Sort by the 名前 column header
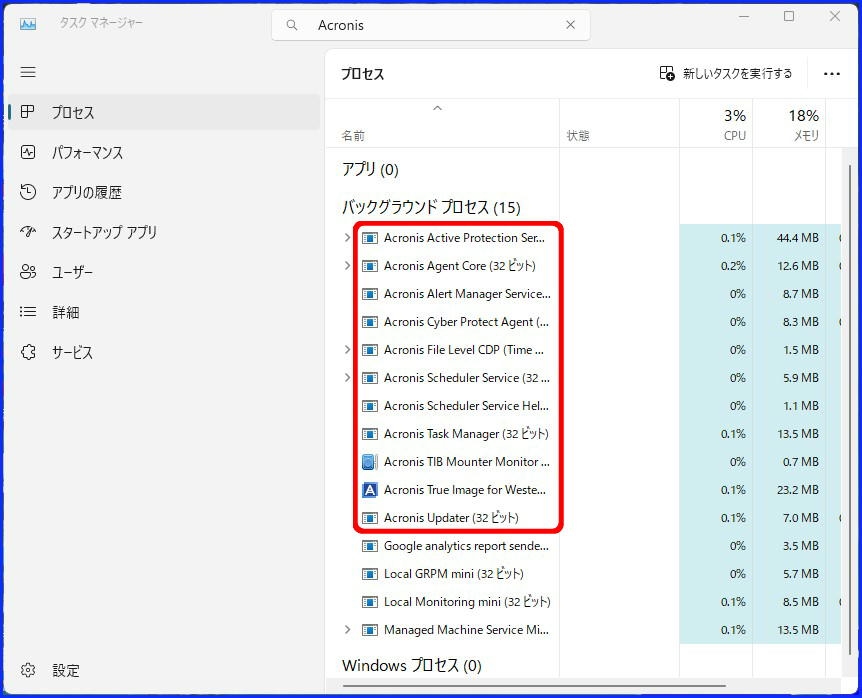Screen dimensions: 862x698 pyautogui.click(x=443, y=124)
